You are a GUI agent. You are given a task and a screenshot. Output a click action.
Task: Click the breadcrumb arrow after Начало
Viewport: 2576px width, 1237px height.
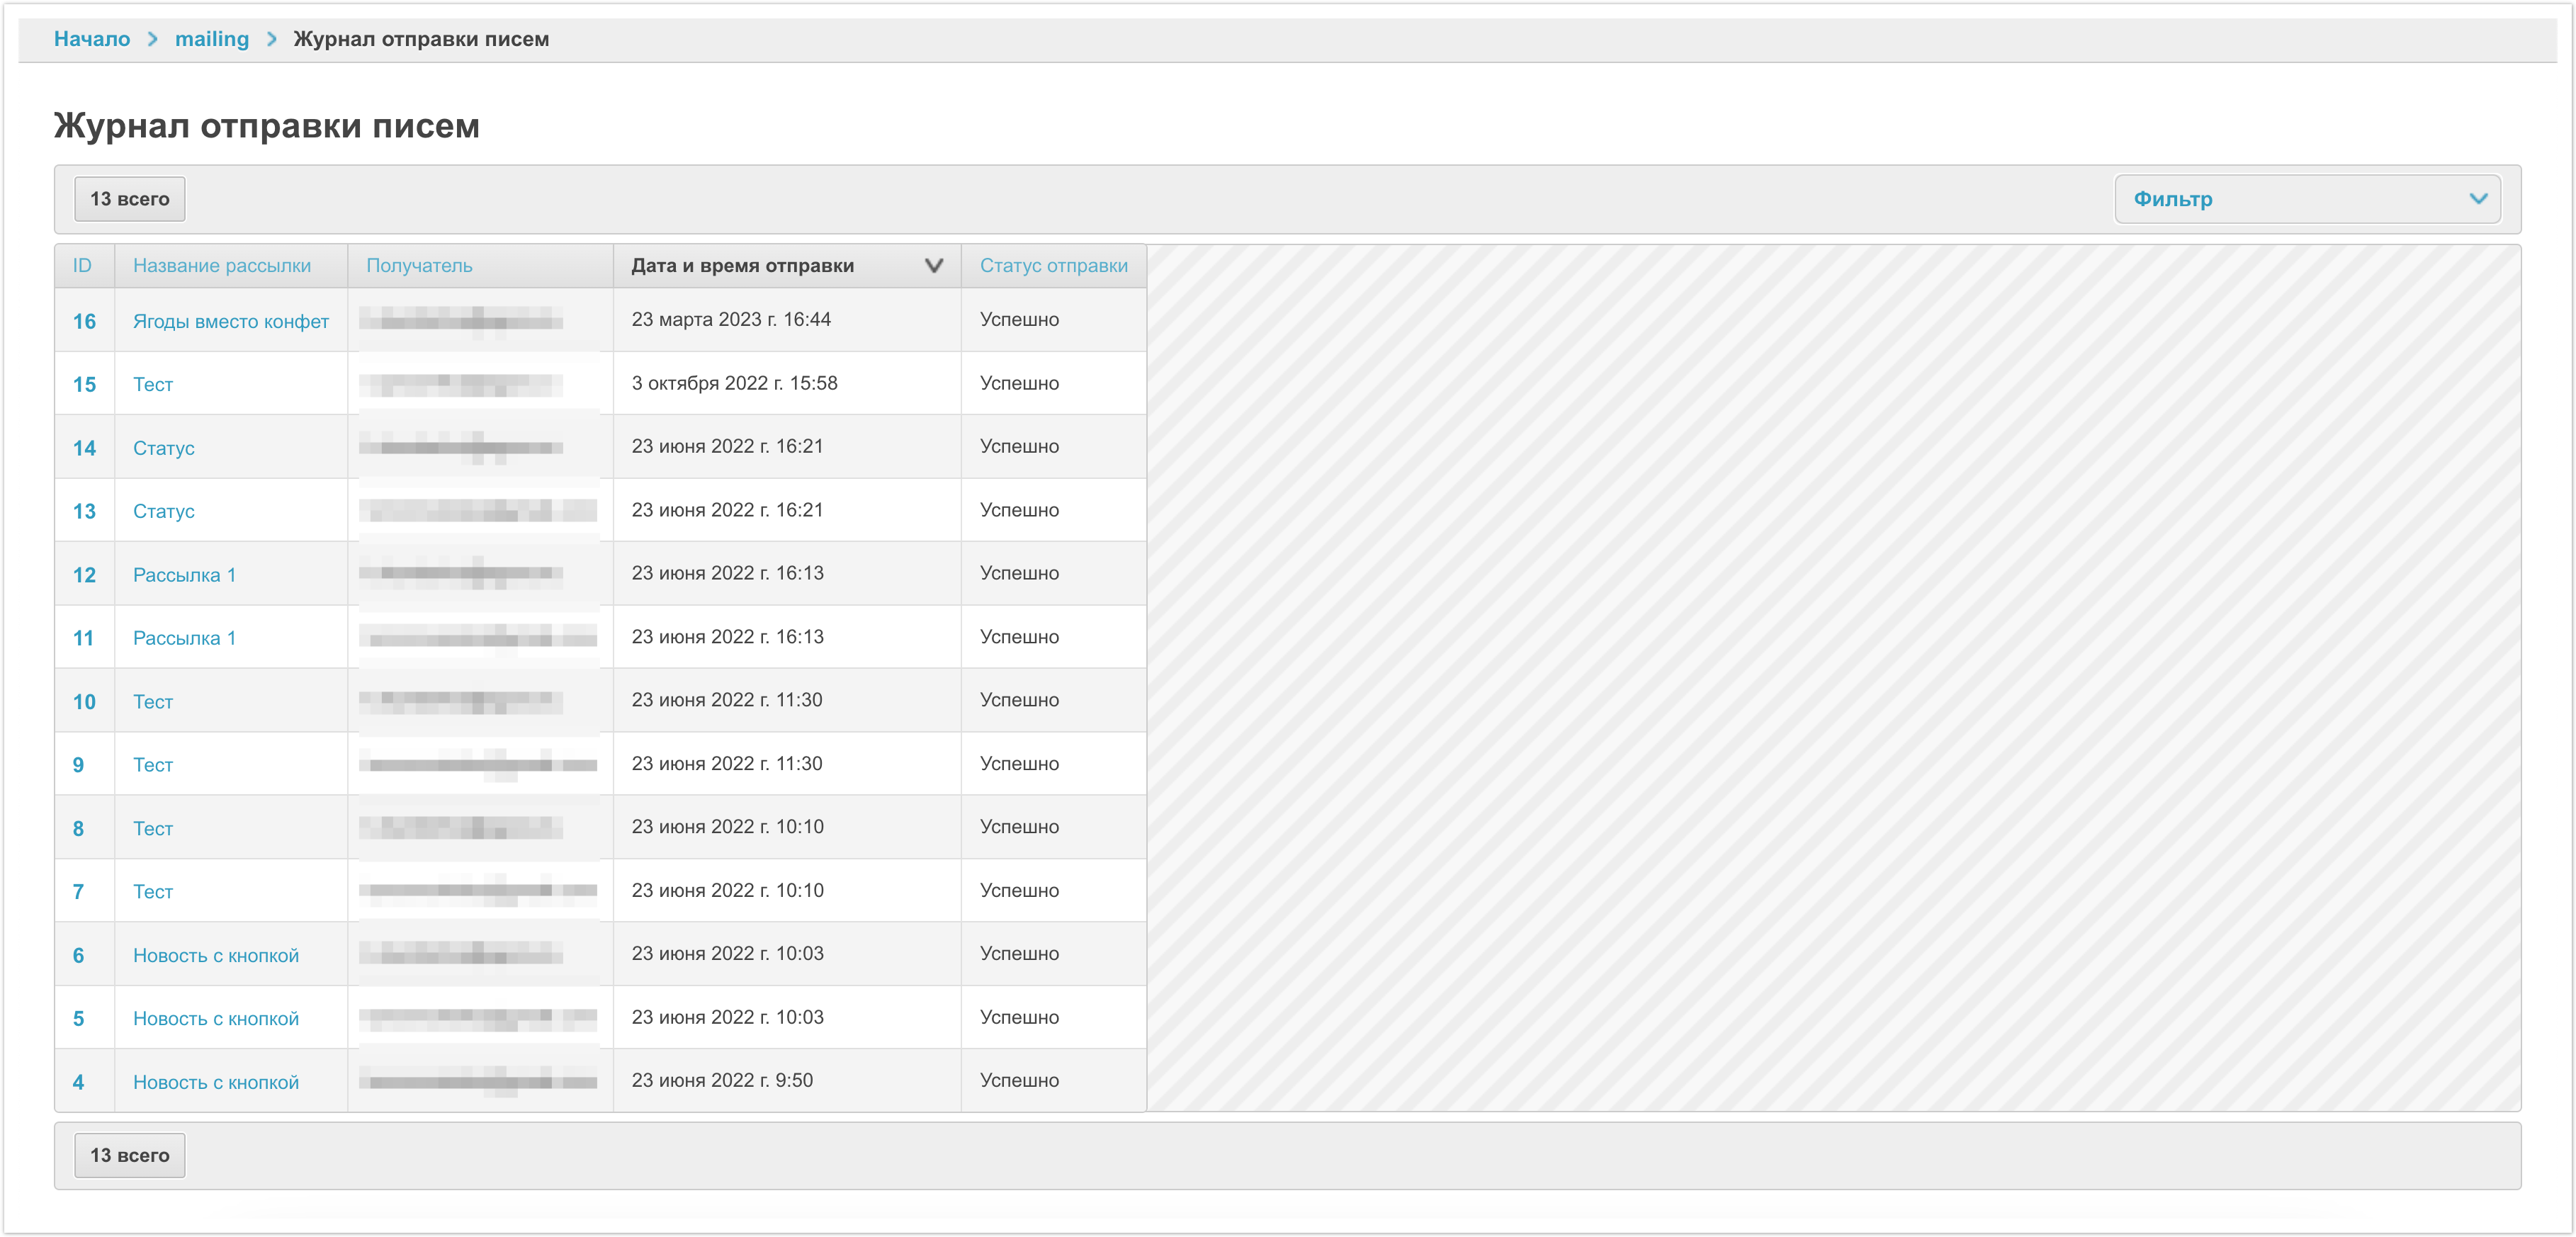[153, 39]
